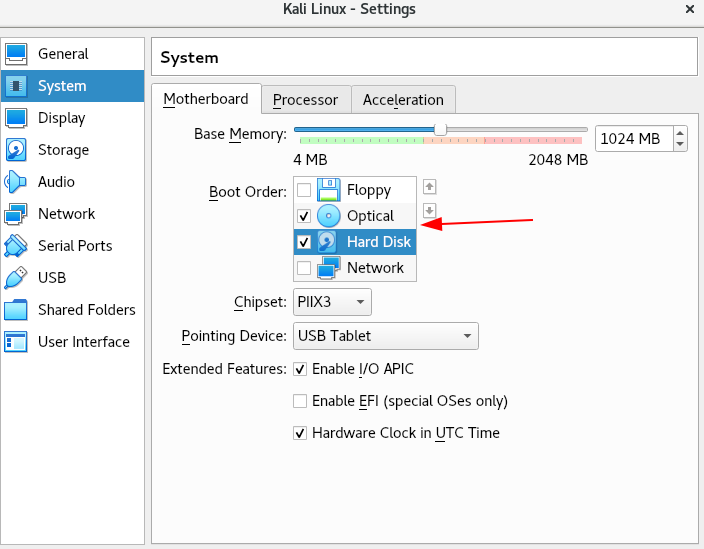Image resolution: width=704 pixels, height=549 pixels.
Task: Enable Network boot checkbox
Action: click(304, 268)
